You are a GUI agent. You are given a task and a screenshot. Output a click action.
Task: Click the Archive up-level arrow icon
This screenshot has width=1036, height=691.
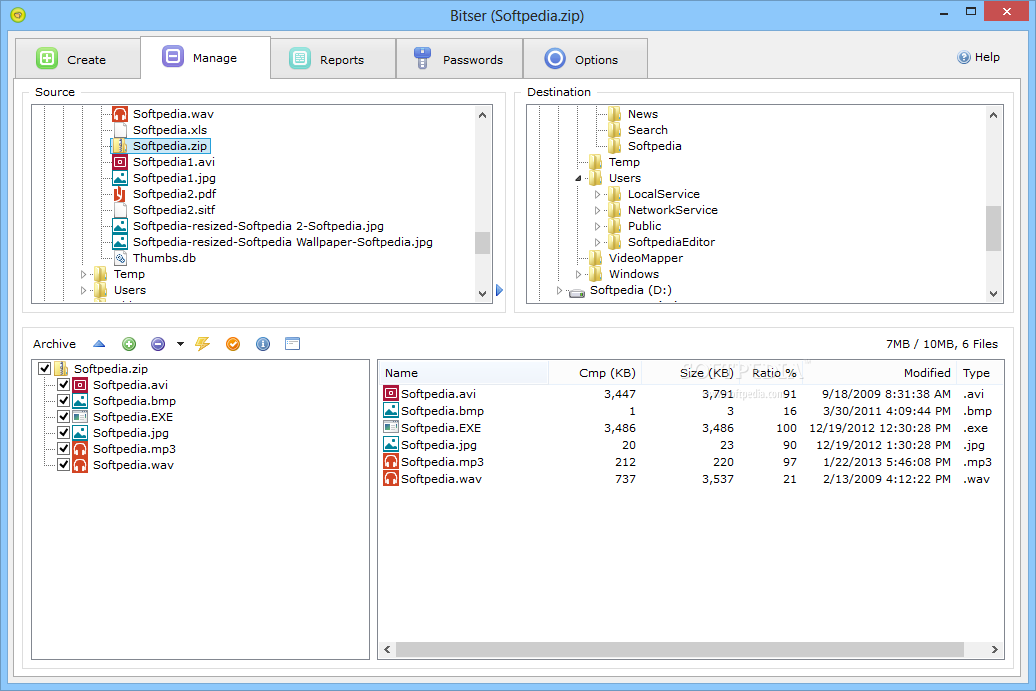(x=99, y=344)
